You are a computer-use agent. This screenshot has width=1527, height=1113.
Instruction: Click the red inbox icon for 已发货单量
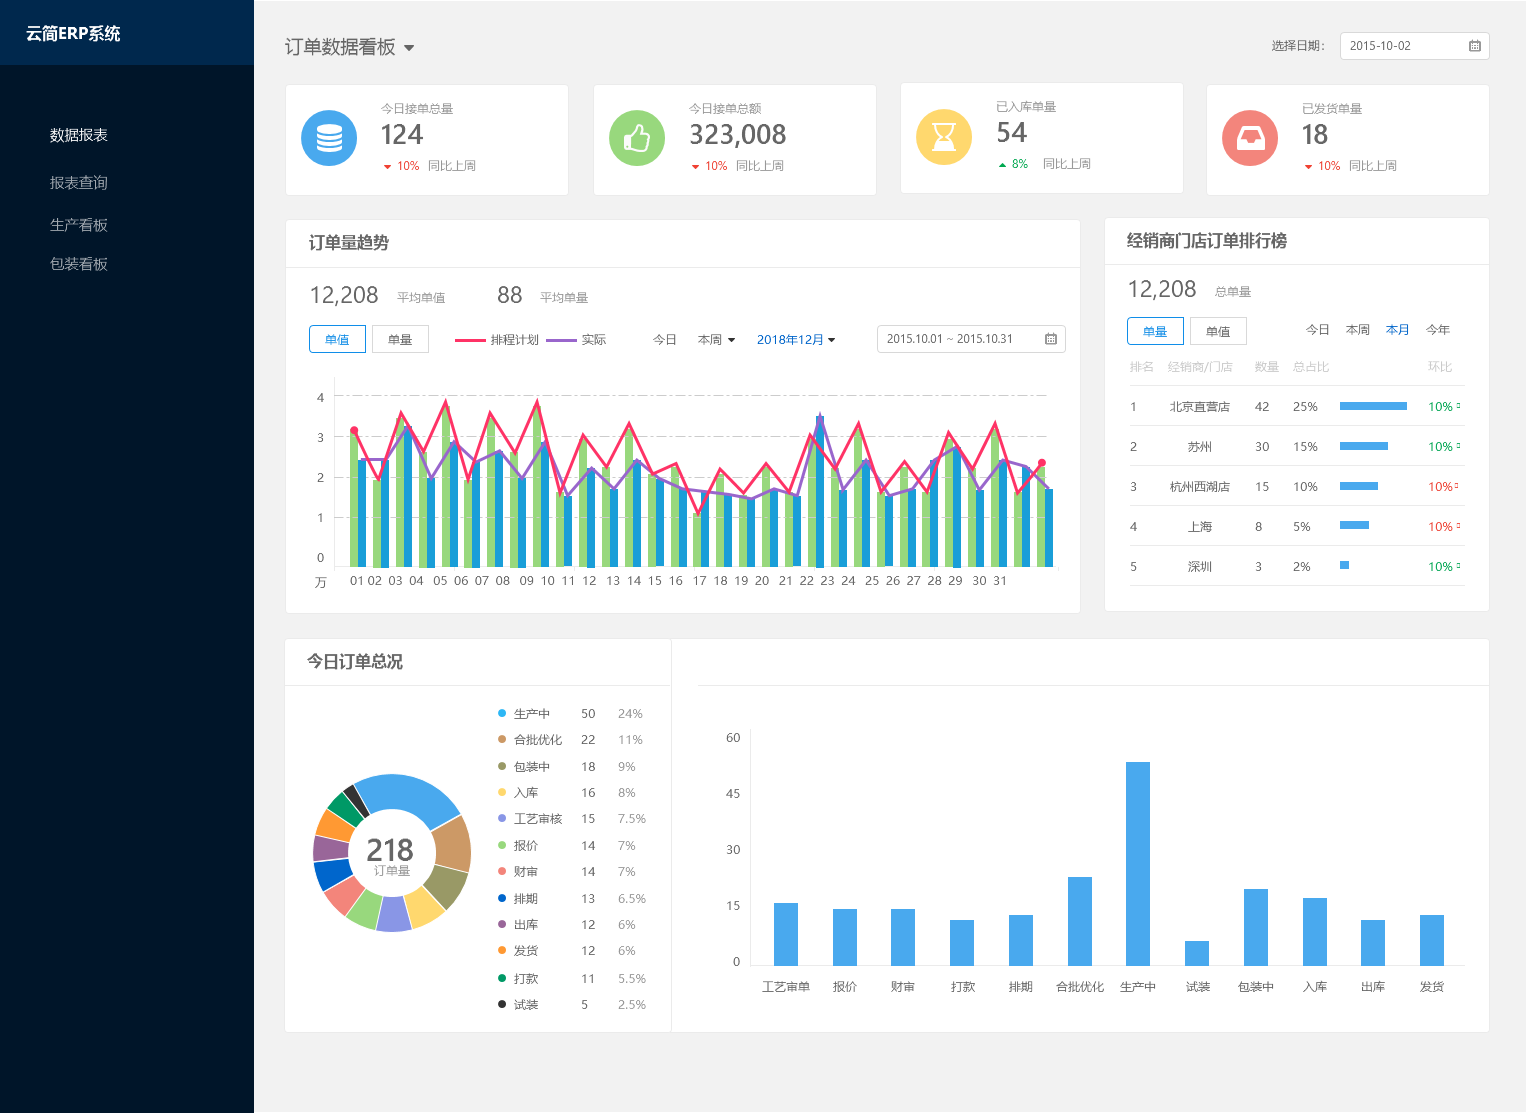coord(1250,138)
